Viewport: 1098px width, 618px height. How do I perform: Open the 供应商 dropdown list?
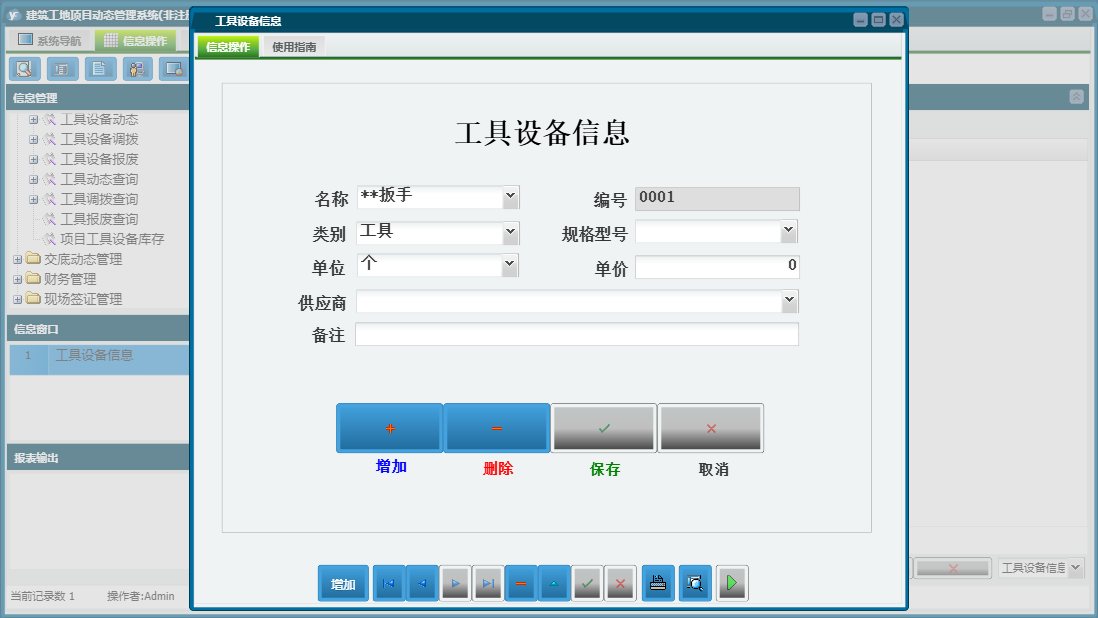[x=790, y=301]
